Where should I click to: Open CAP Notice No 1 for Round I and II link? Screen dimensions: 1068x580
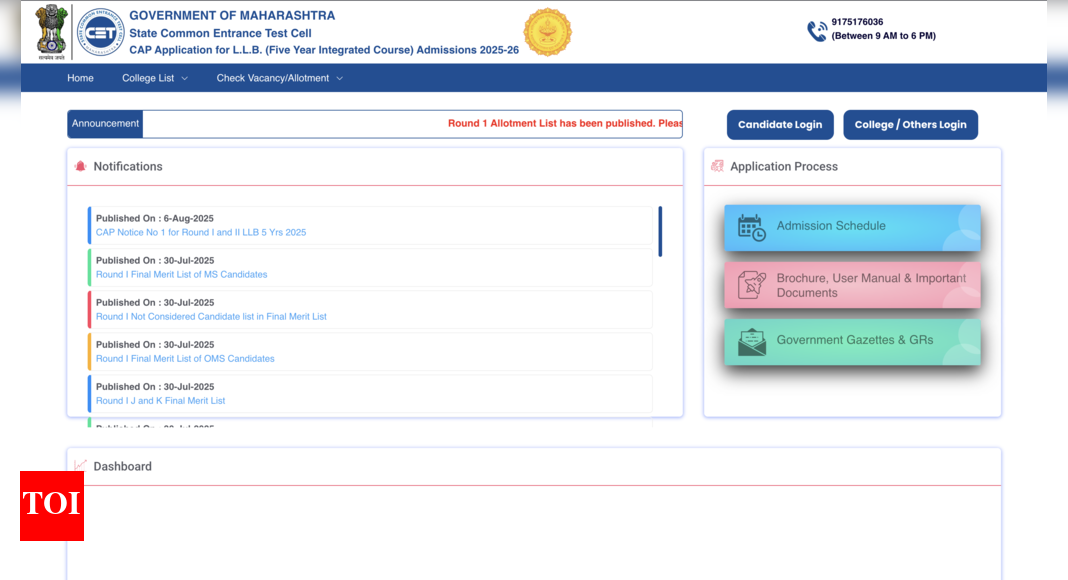point(201,232)
